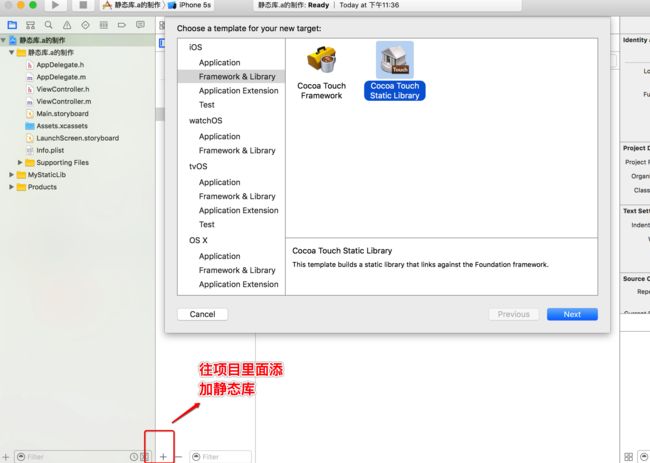Select the iPhone 5s run destination

[x=190, y=5]
